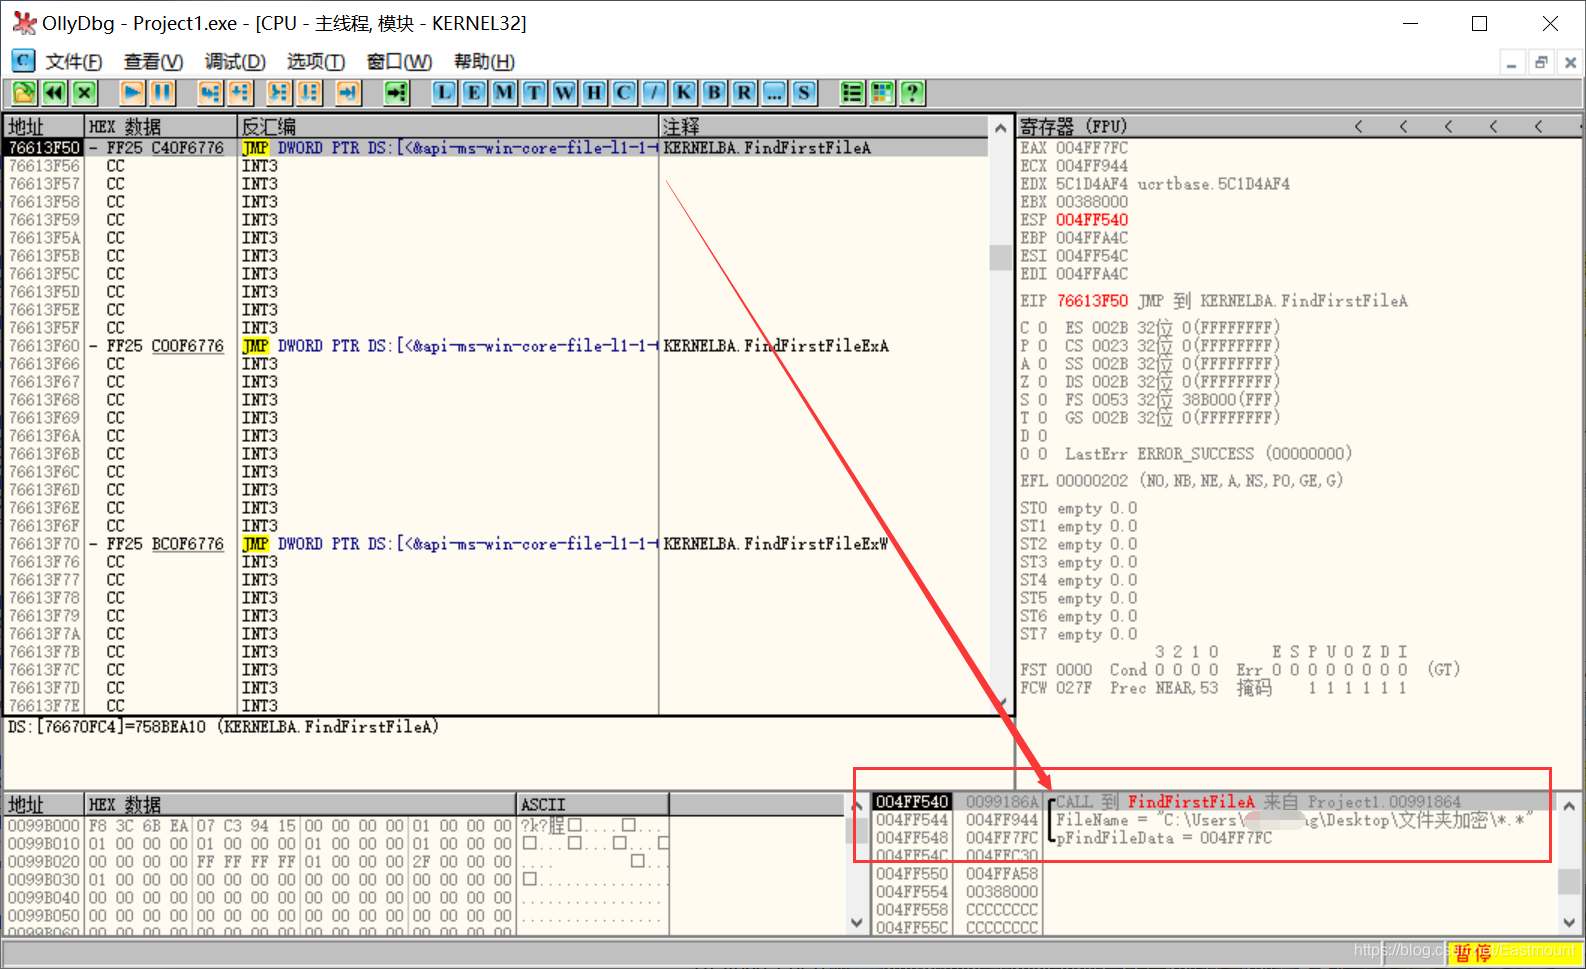Click the Step into toolbar icon

[210, 93]
